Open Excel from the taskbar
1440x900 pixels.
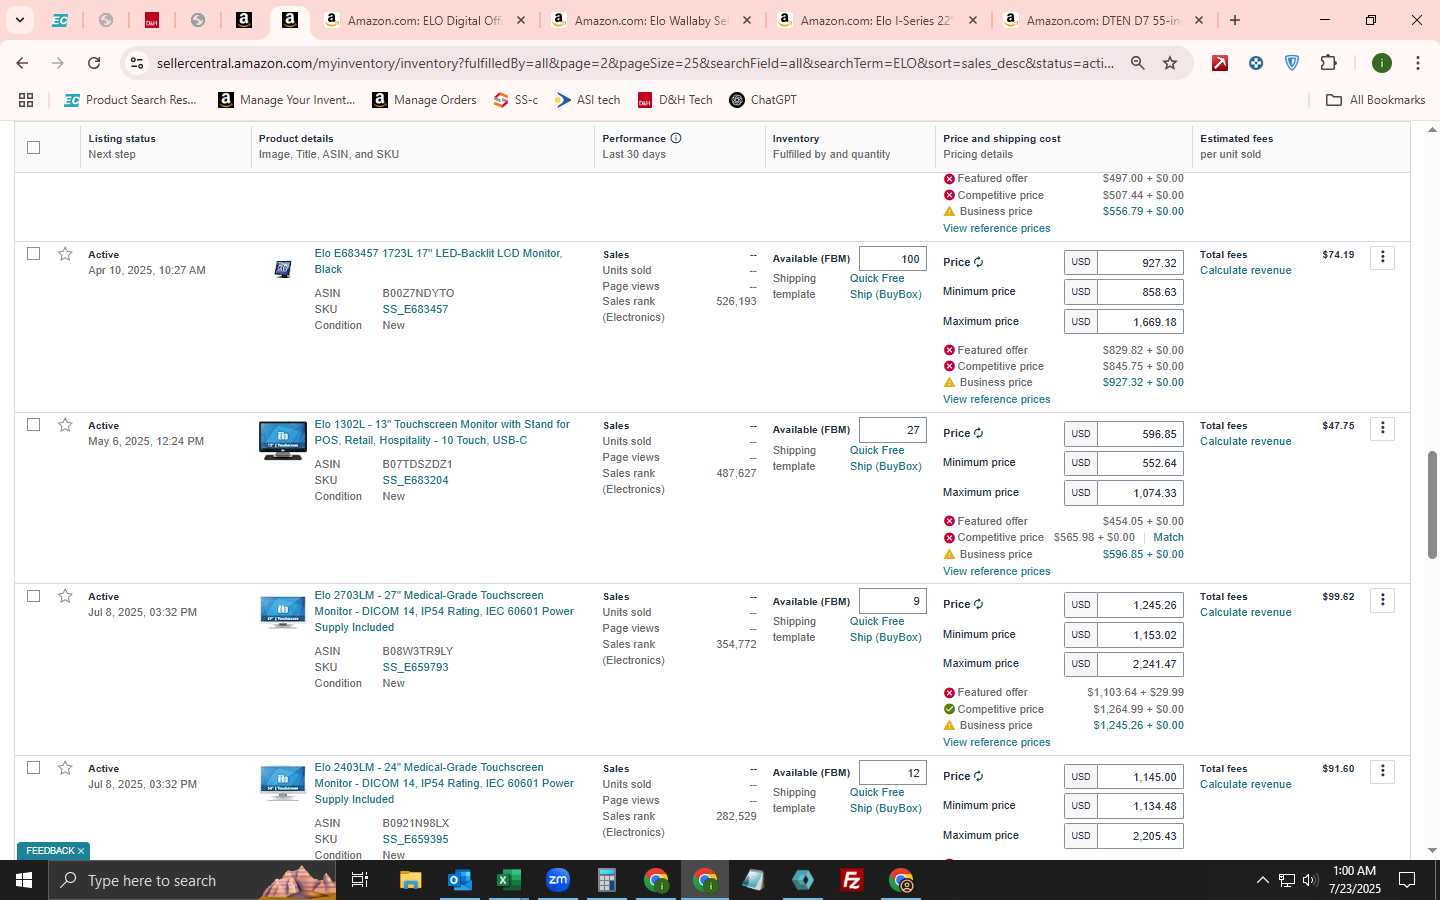click(508, 880)
